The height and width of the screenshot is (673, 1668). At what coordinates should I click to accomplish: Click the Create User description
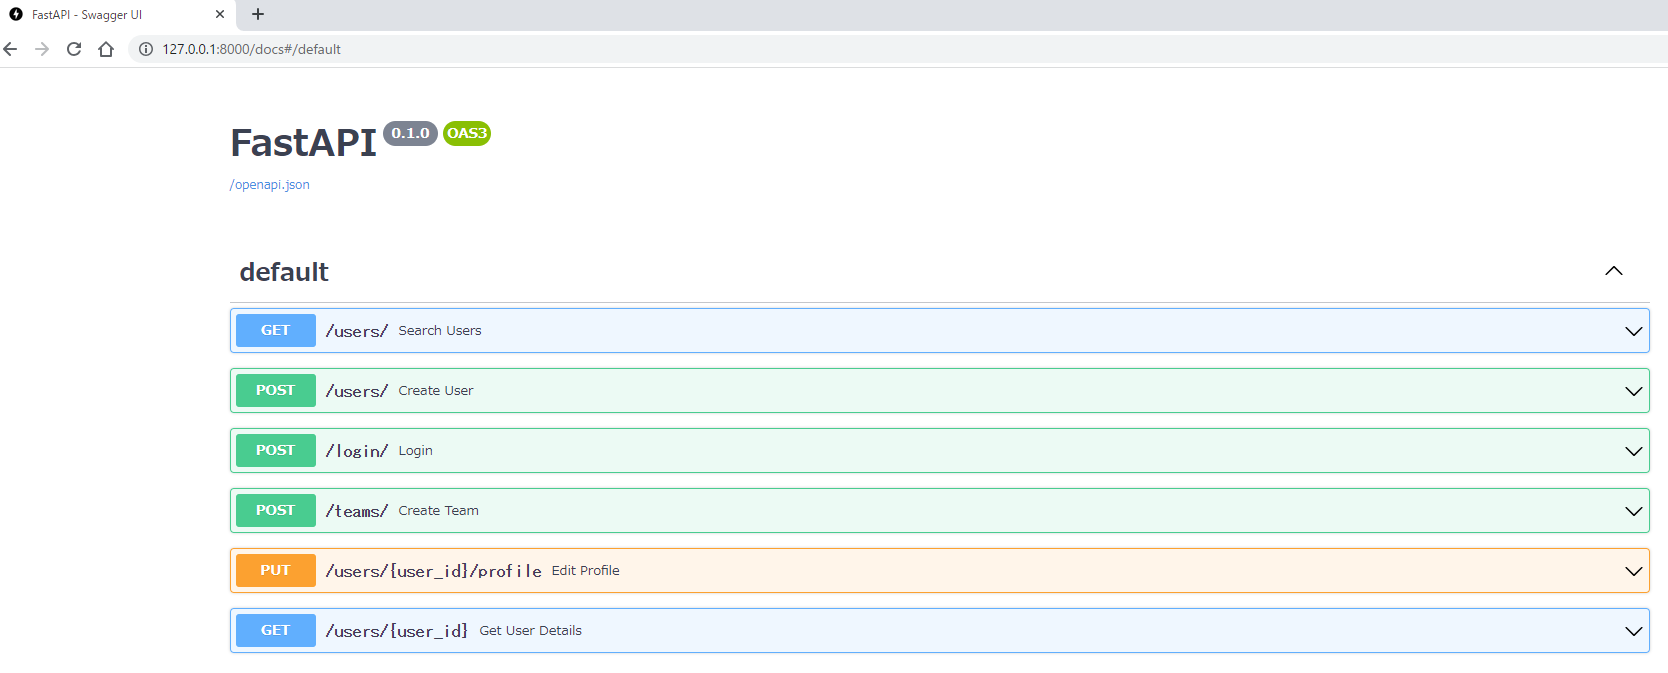click(436, 391)
